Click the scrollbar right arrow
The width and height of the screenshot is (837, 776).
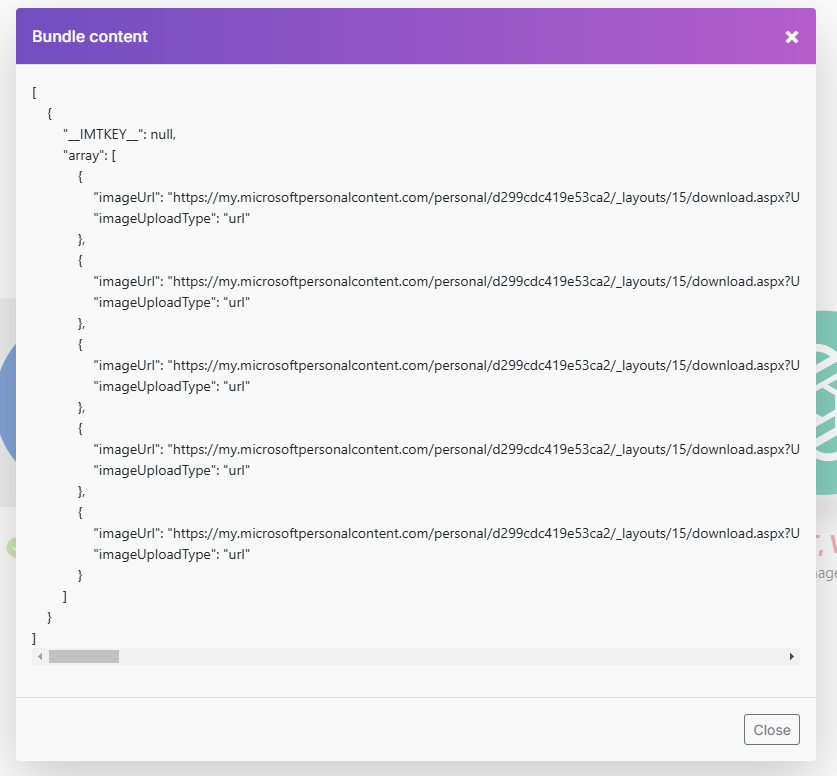[x=792, y=657]
